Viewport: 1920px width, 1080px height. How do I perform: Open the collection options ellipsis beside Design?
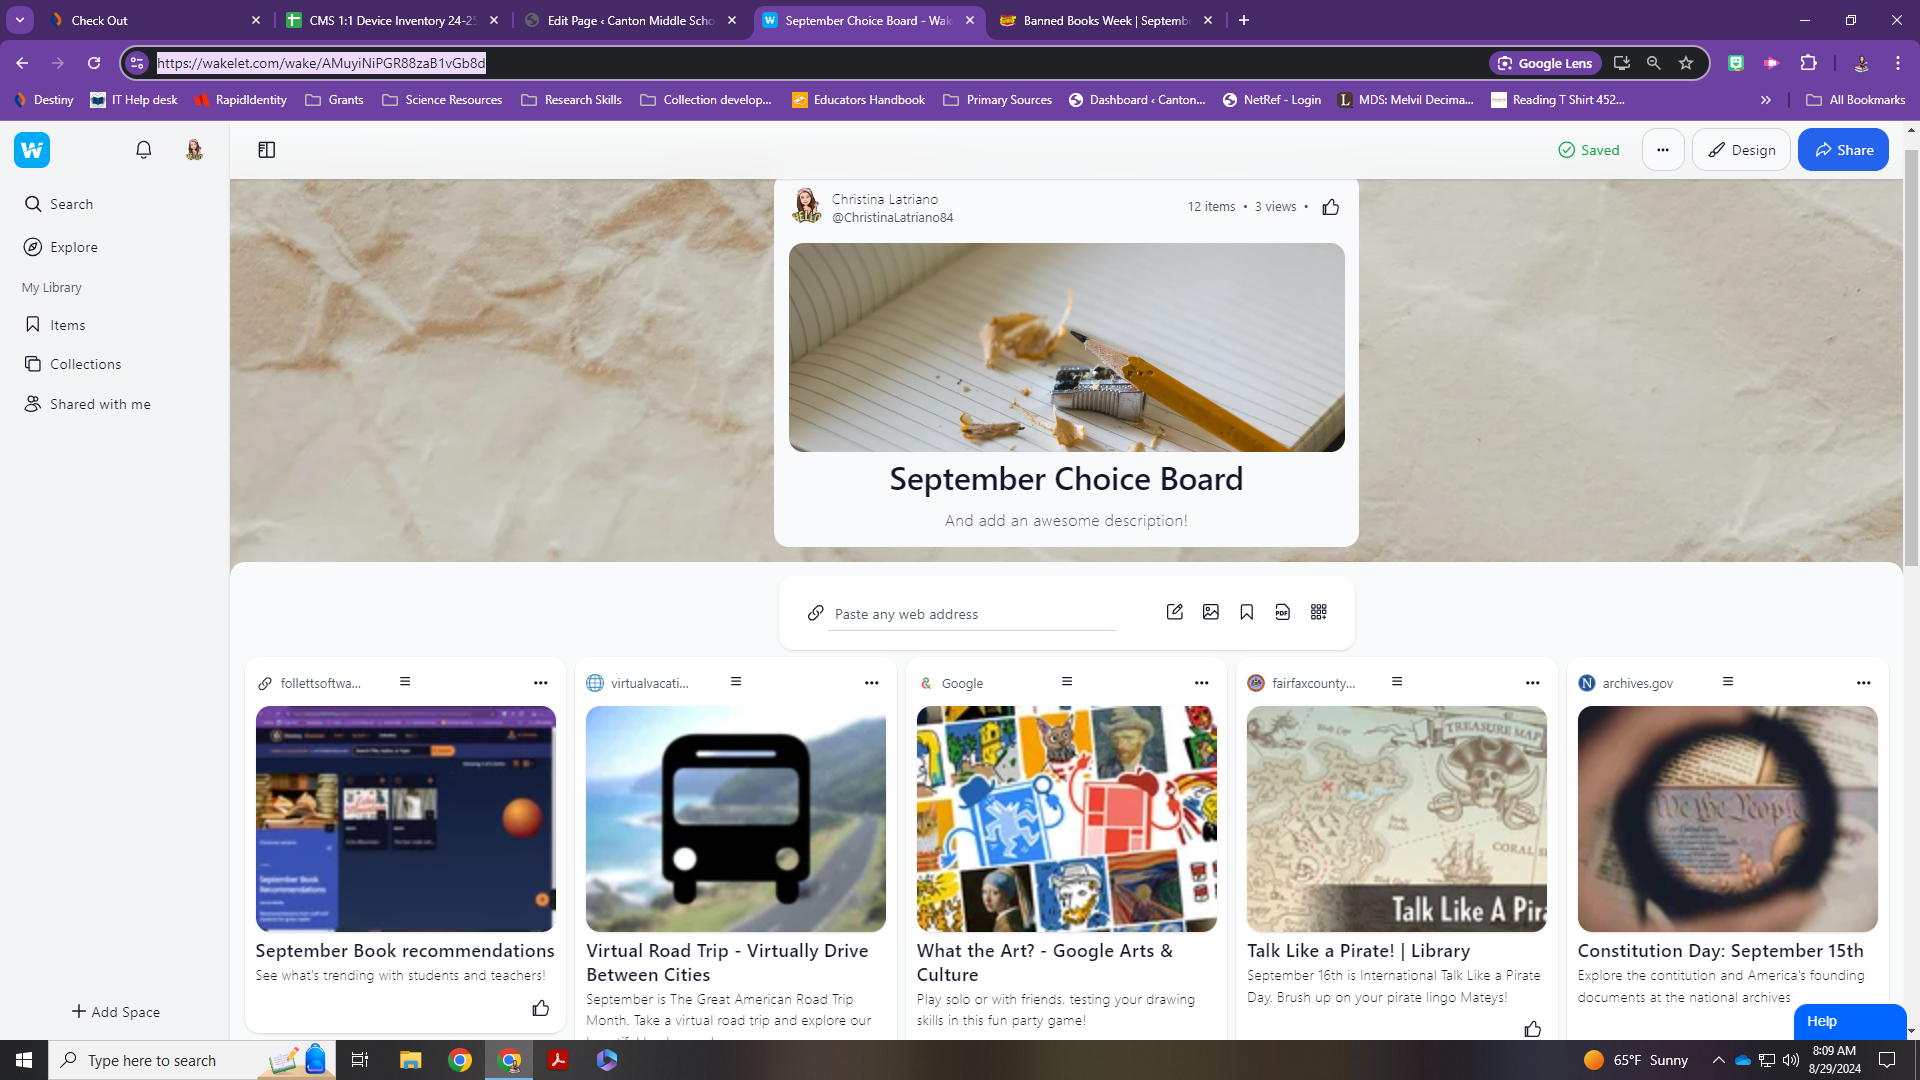1662,150
